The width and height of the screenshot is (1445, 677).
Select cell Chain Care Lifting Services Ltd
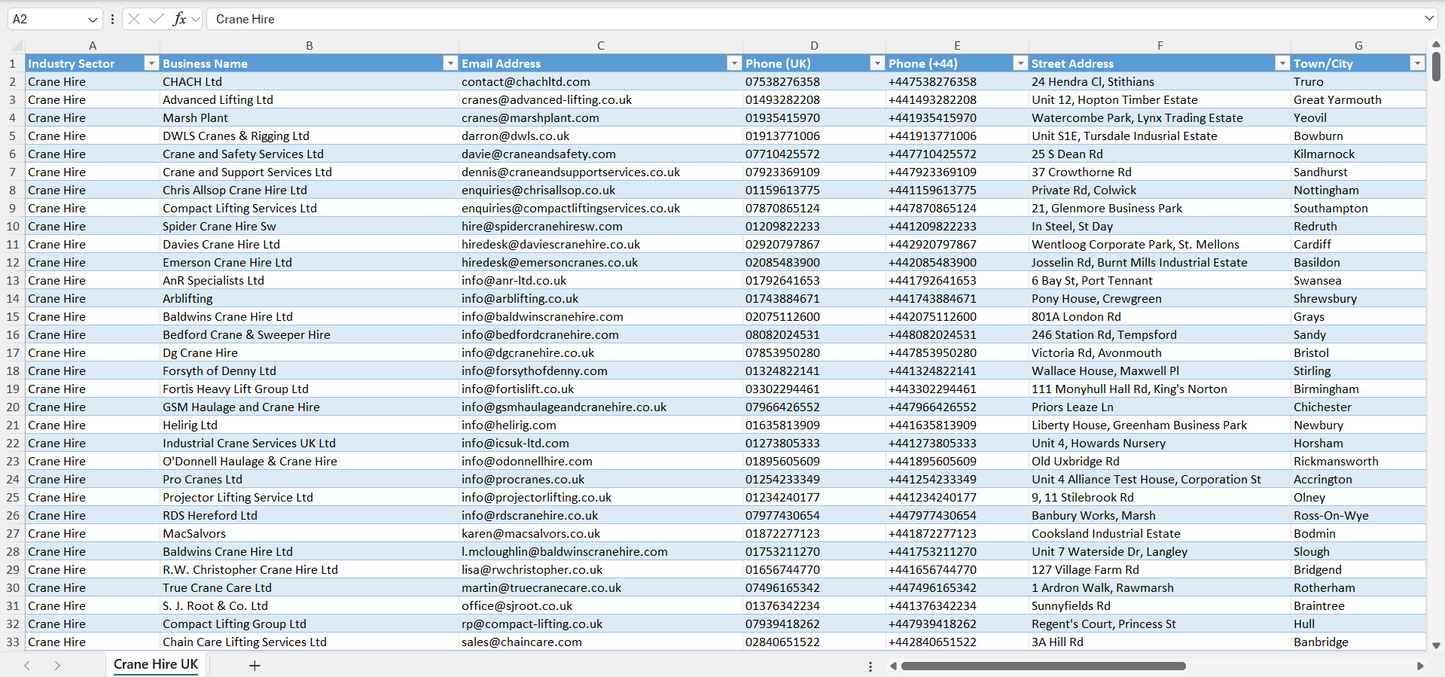309,642
